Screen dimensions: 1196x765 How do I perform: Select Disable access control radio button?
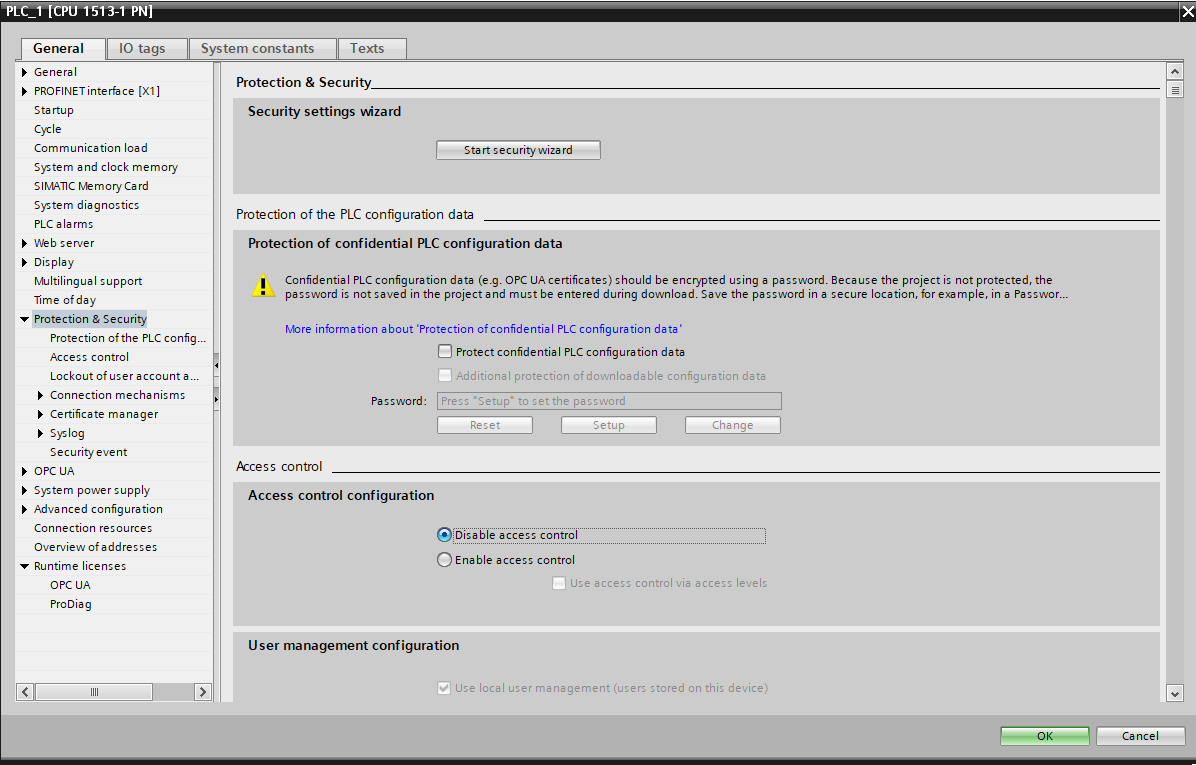point(445,535)
